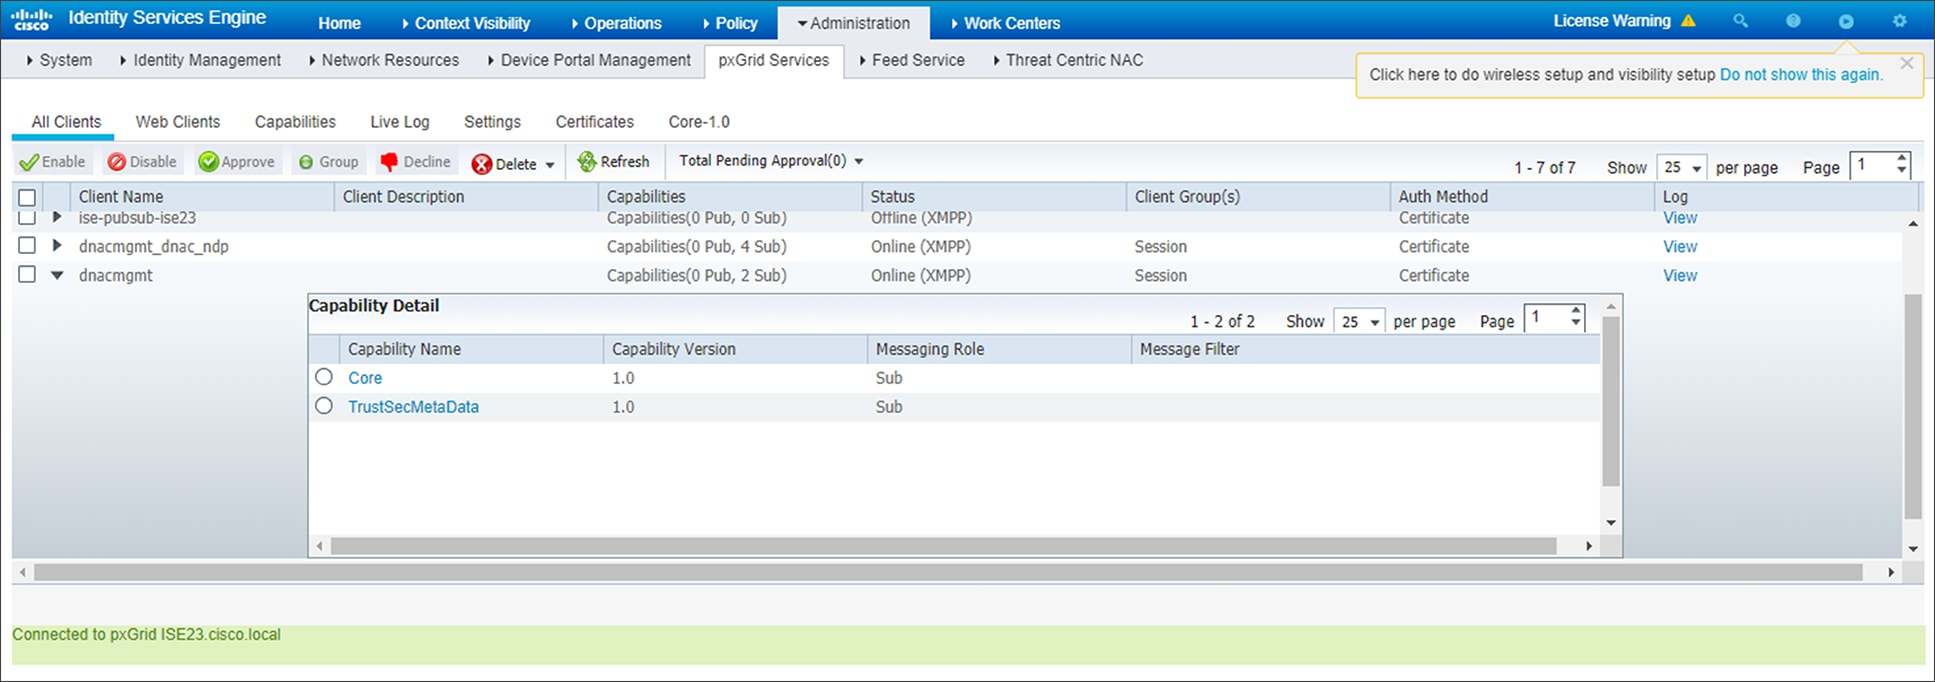Image resolution: width=1935 pixels, height=682 pixels.
Task: Toggle the select-all header checkbox
Action: tap(27, 198)
